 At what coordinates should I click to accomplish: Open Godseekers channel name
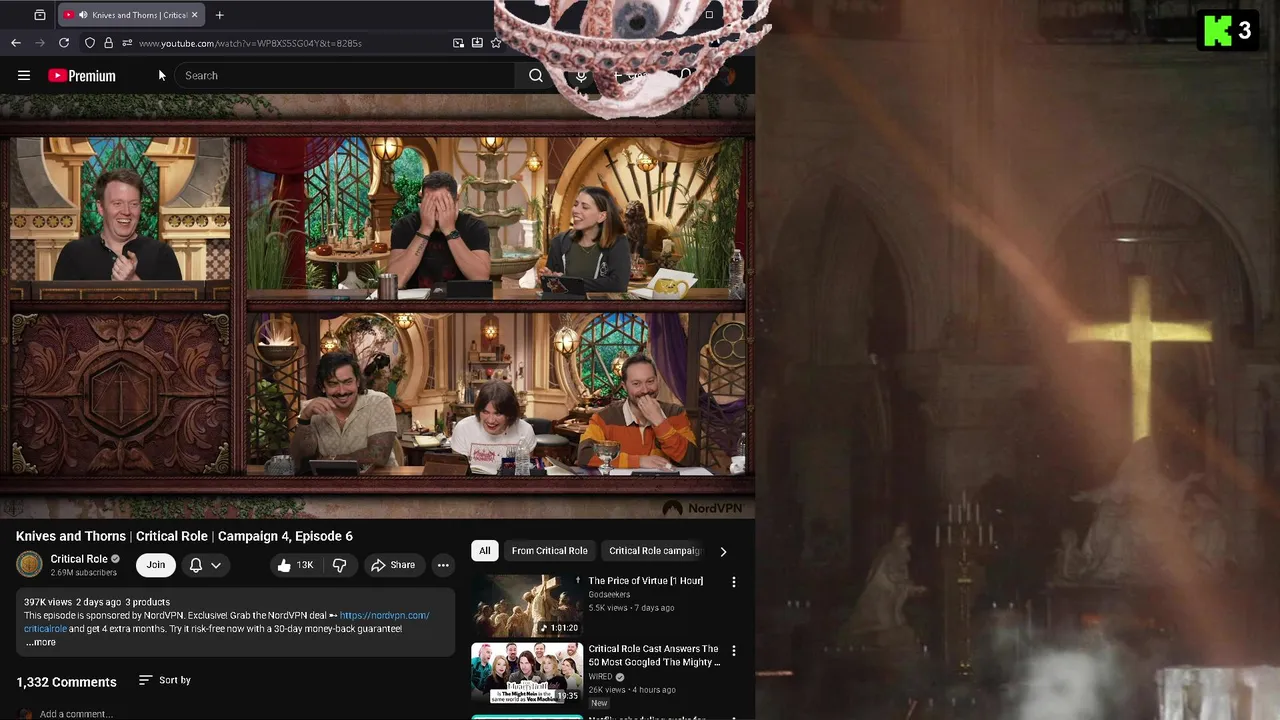click(609, 595)
